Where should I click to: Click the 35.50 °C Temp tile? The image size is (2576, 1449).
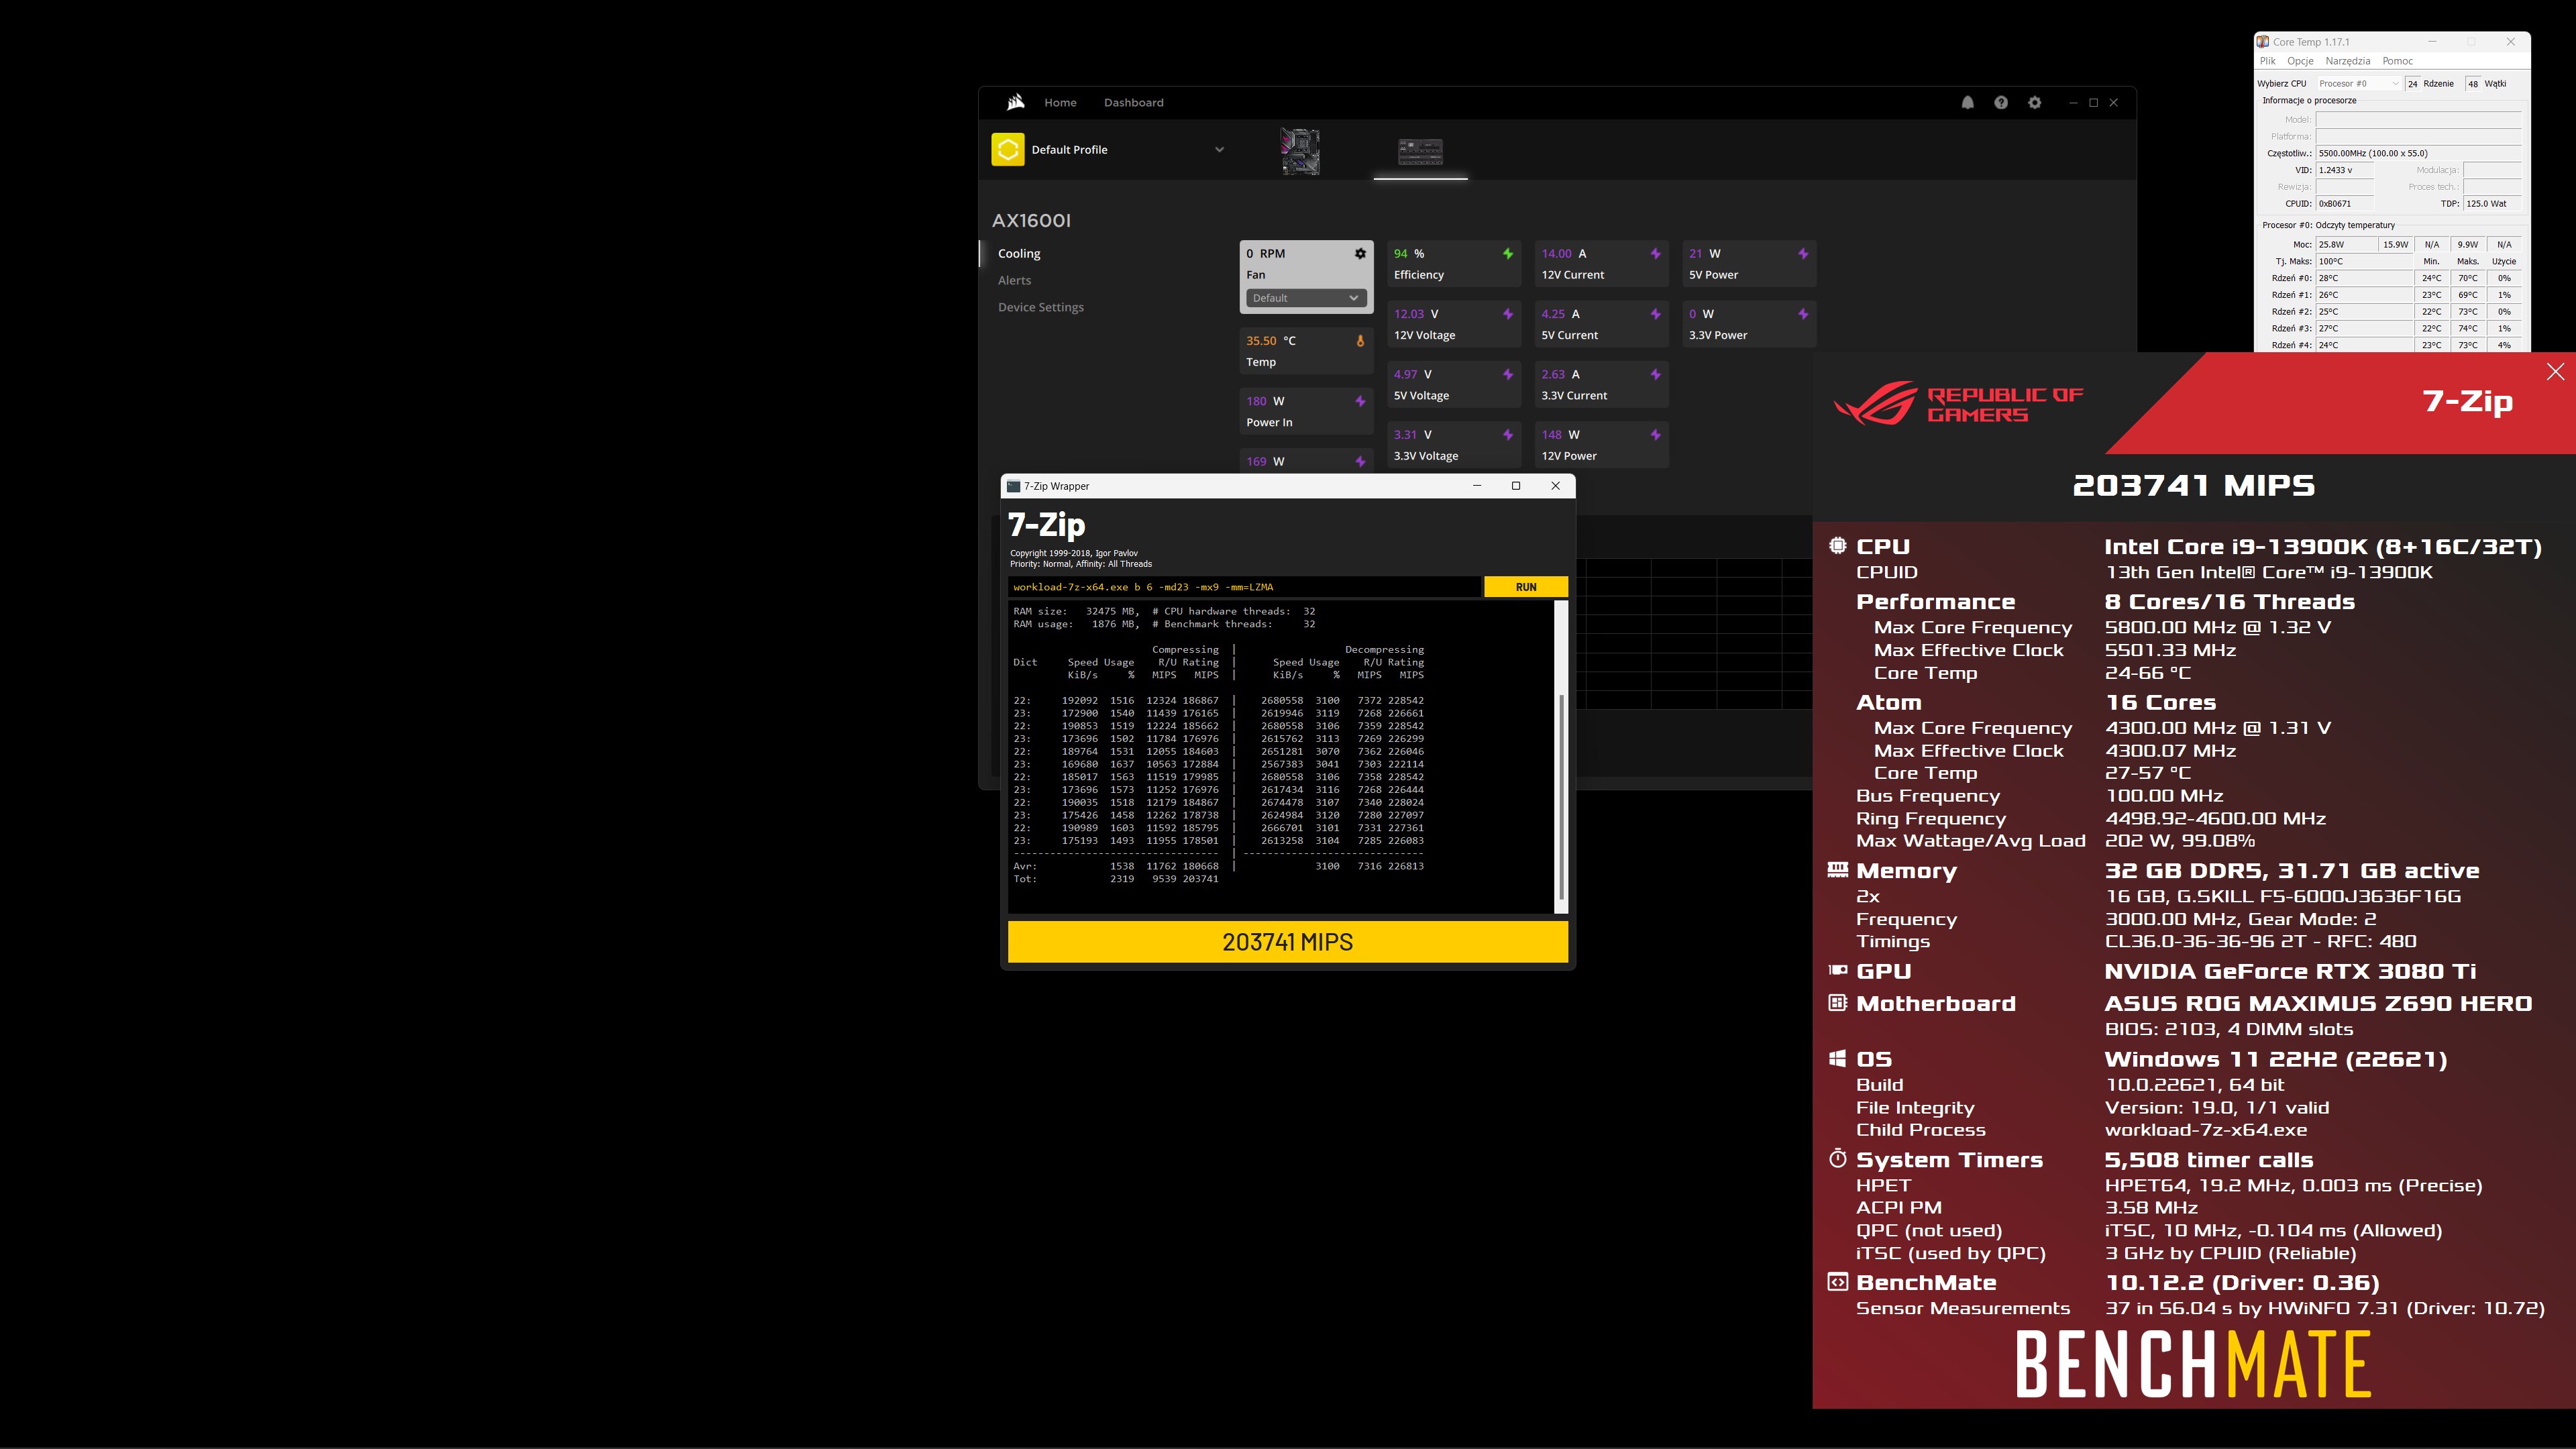[x=1305, y=351]
